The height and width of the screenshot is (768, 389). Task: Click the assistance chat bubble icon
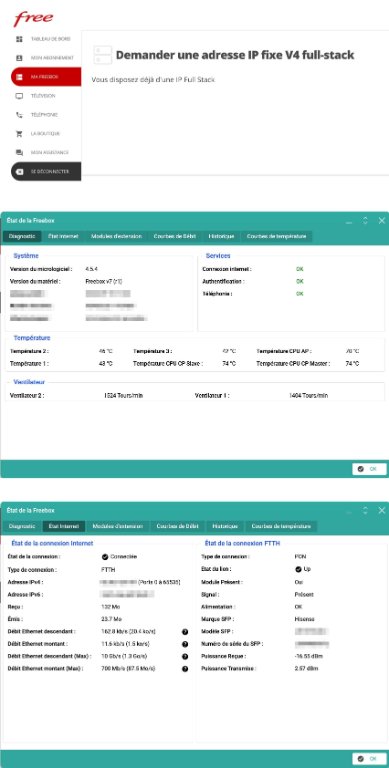point(20,153)
